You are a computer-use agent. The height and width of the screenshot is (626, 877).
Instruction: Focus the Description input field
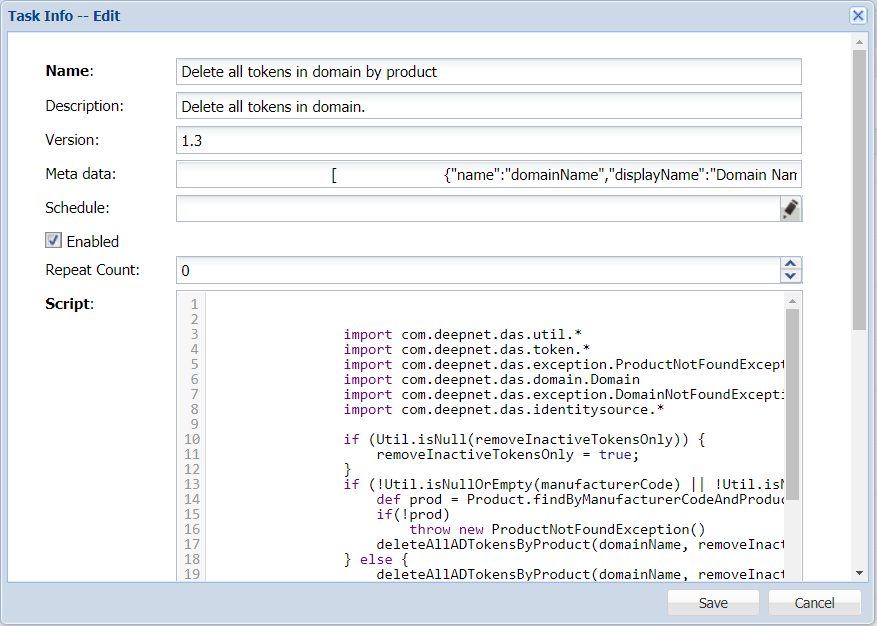tap(488, 106)
